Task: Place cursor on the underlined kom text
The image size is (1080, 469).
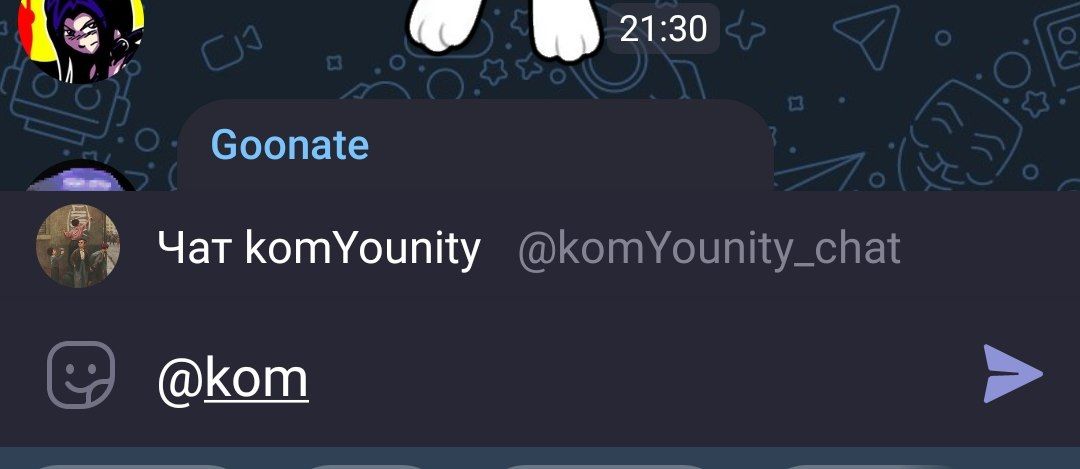Action: coord(256,378)
